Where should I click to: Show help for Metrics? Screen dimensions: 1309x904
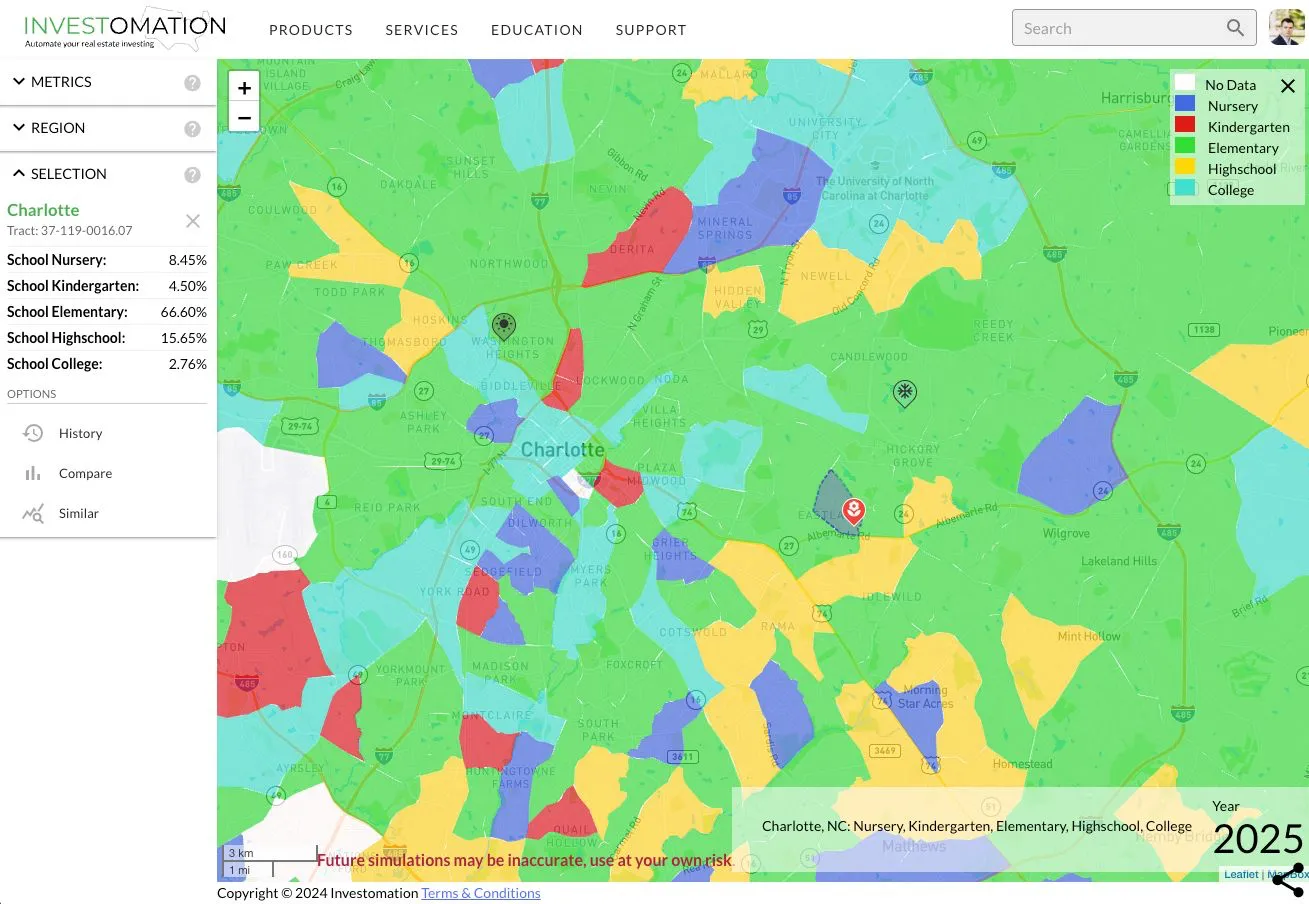click(x=193, y=83)
